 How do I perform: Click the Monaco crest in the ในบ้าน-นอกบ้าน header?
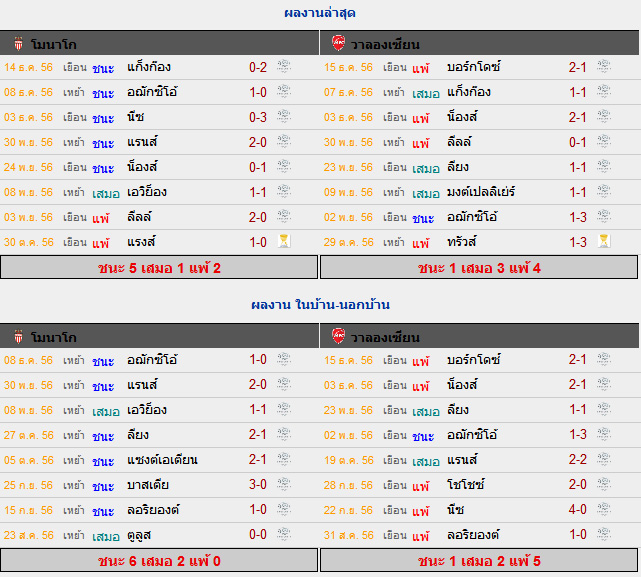tap(18, 337)
